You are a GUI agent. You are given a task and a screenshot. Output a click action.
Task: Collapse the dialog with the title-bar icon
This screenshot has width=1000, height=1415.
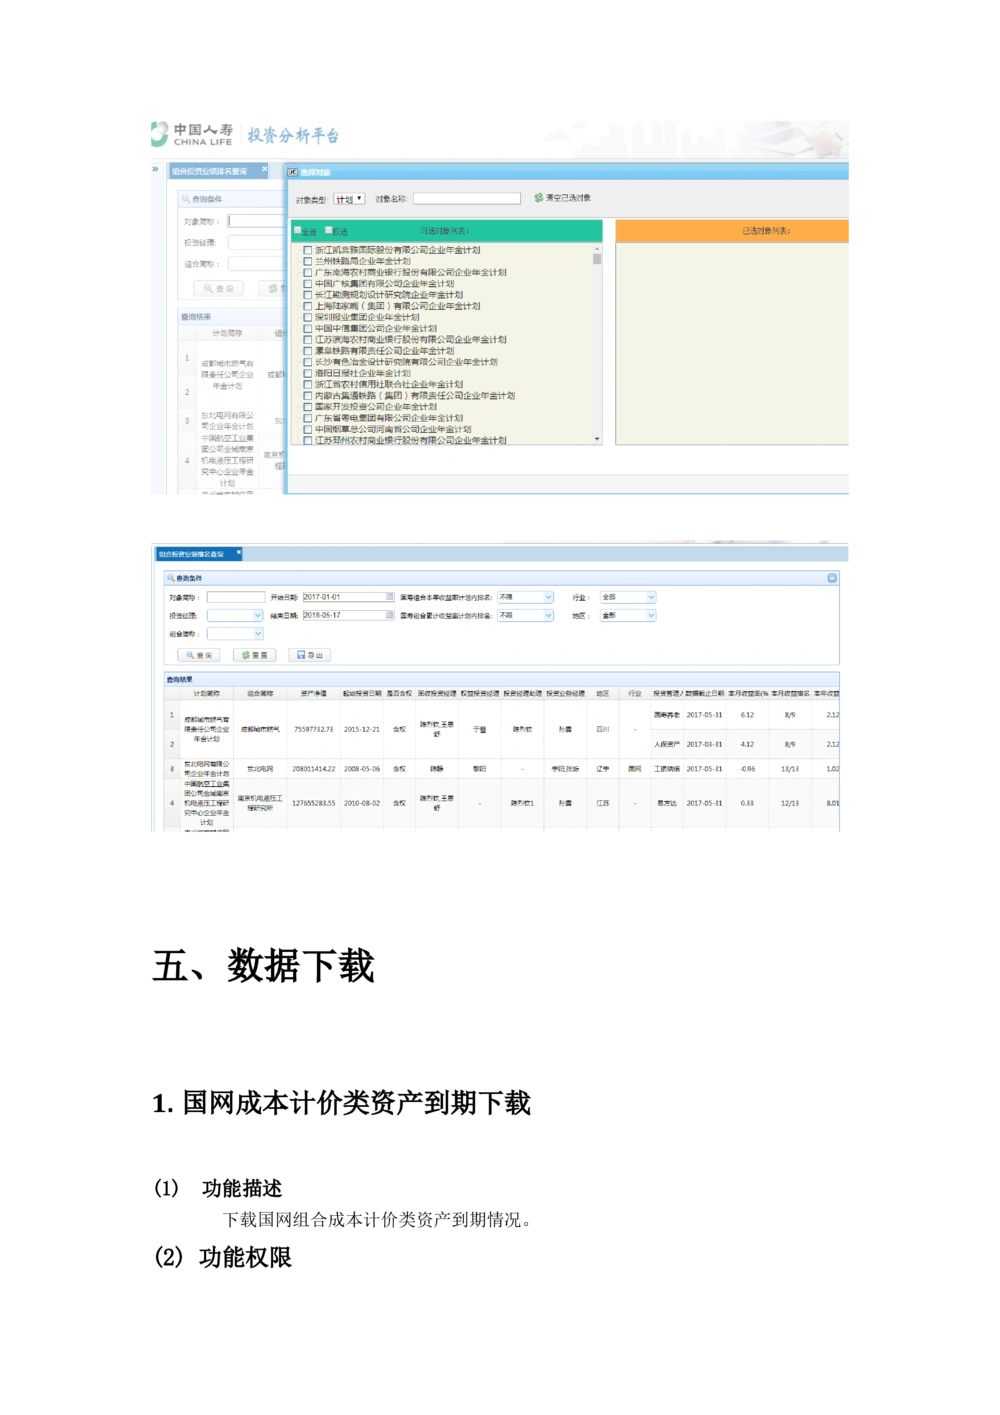(293, 172)
